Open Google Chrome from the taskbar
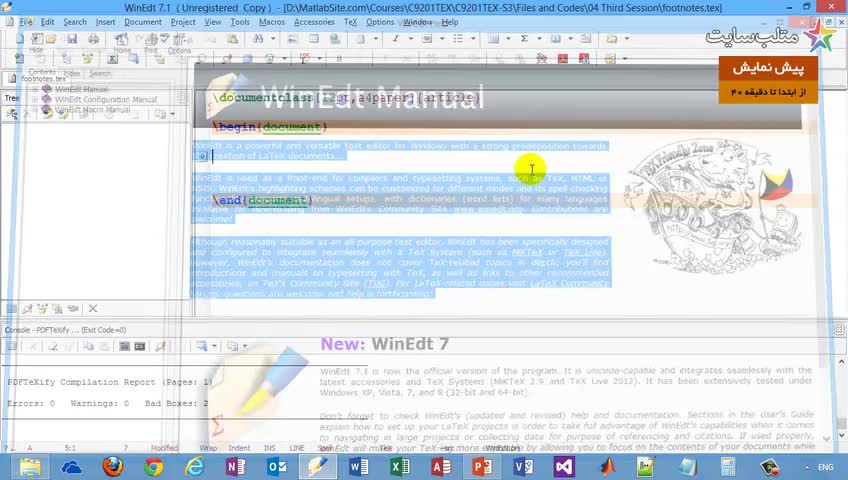This screenshot has height=480, width=848. (154, 466)
